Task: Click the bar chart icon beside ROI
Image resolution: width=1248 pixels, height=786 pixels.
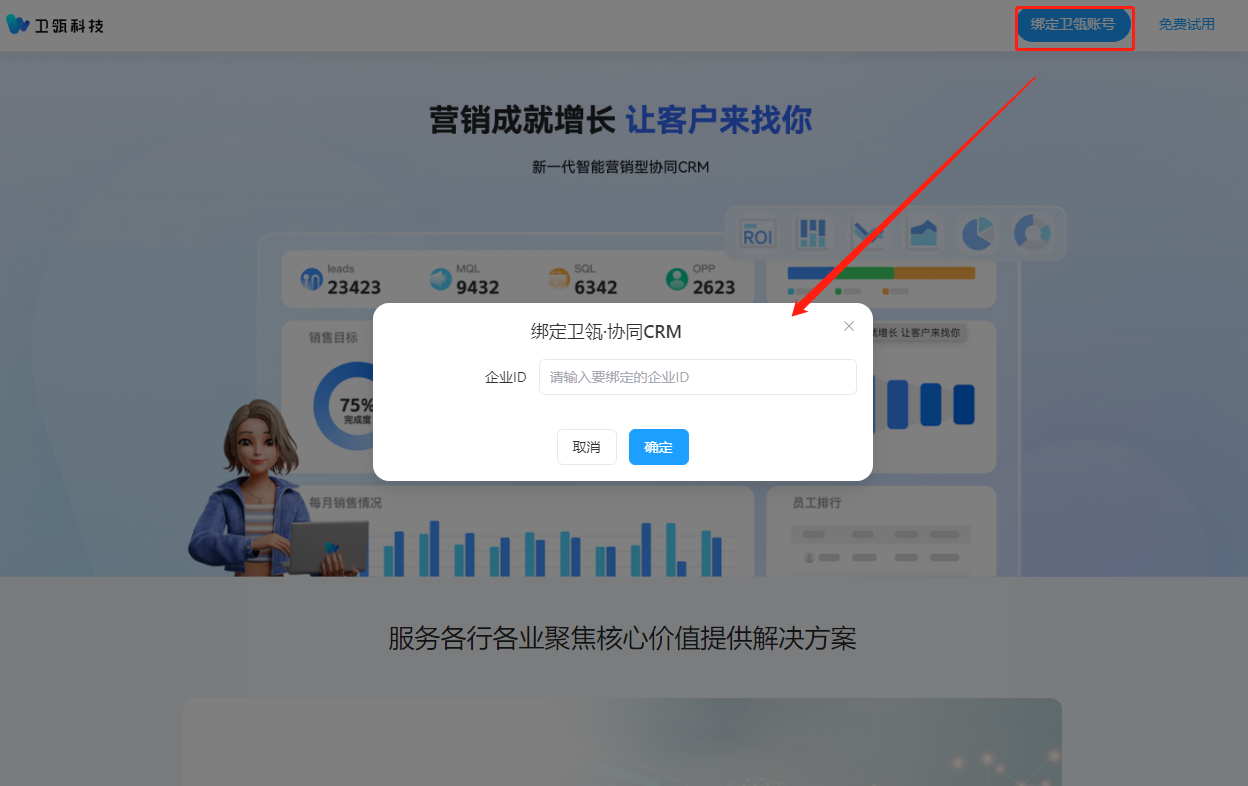Action: (812, 234)
